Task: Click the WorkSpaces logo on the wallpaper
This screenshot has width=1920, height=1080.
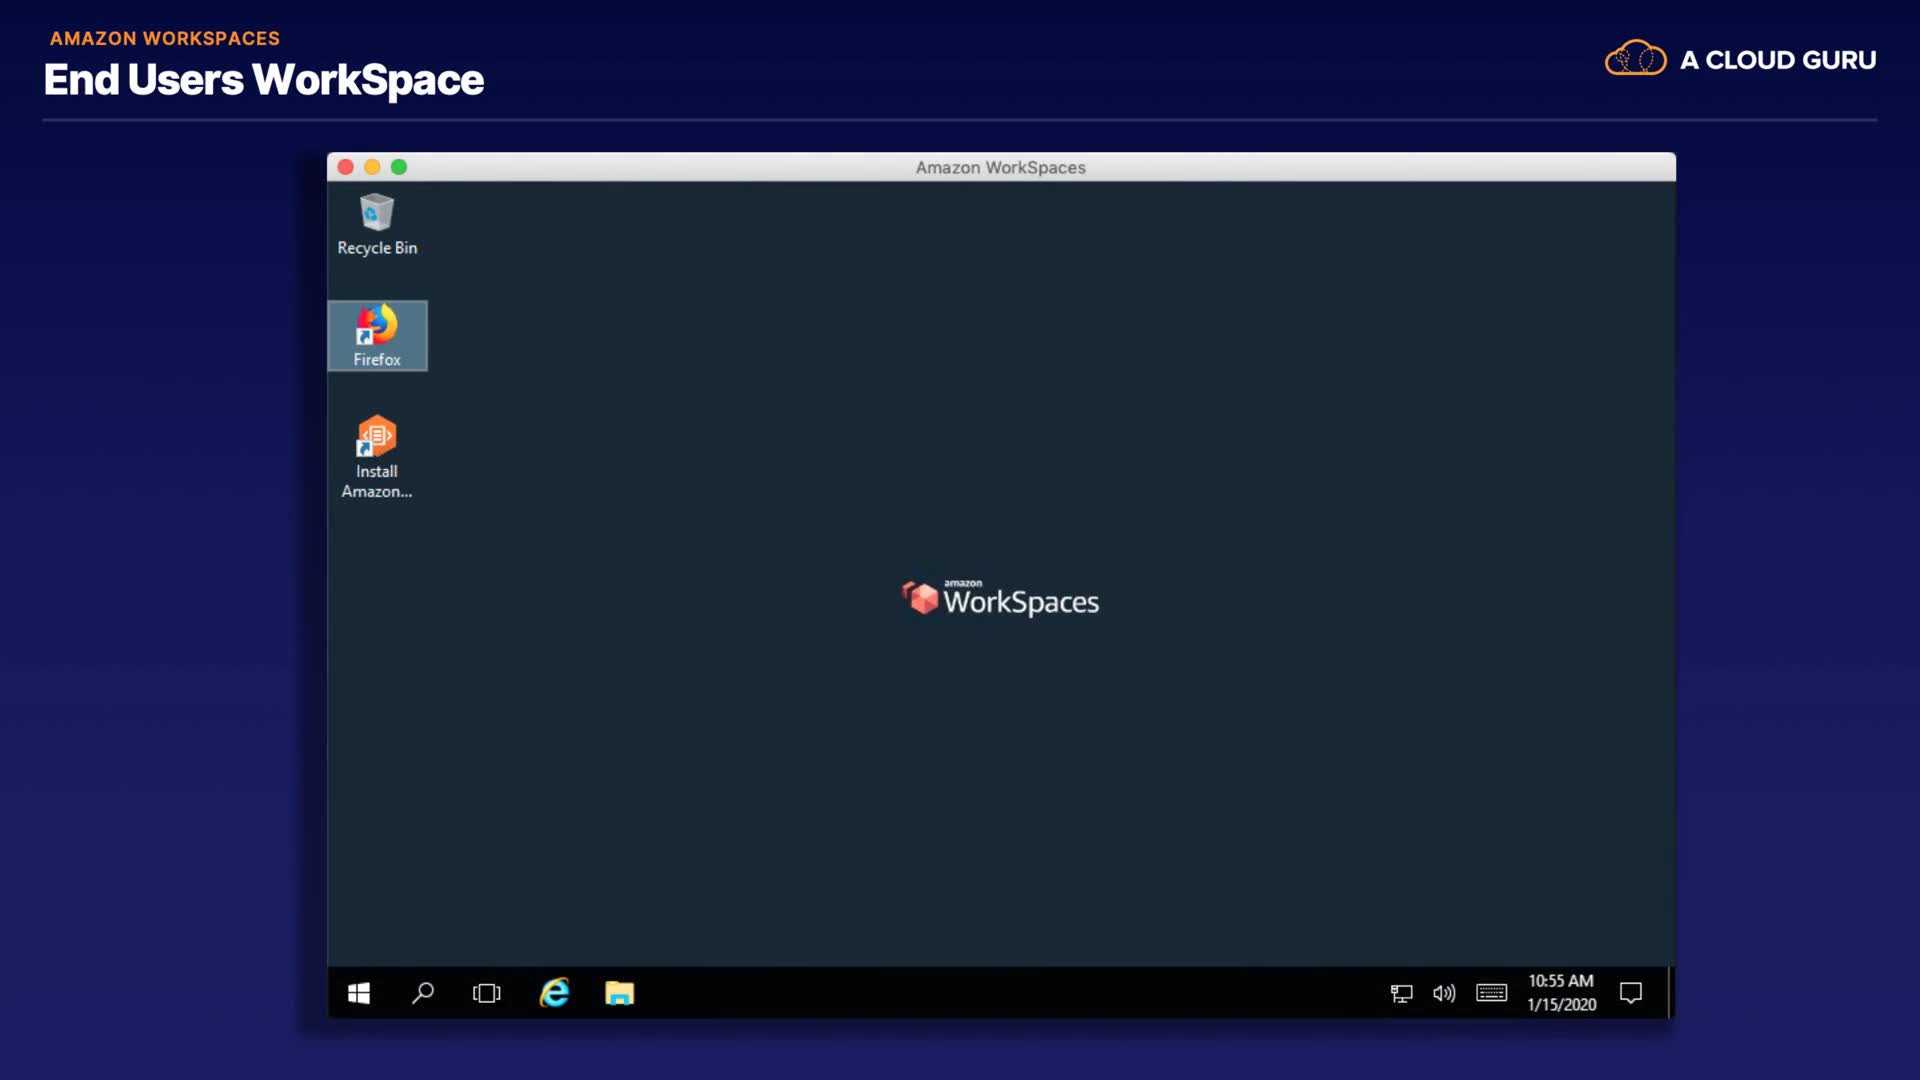Action: [x=1000, y=599]
